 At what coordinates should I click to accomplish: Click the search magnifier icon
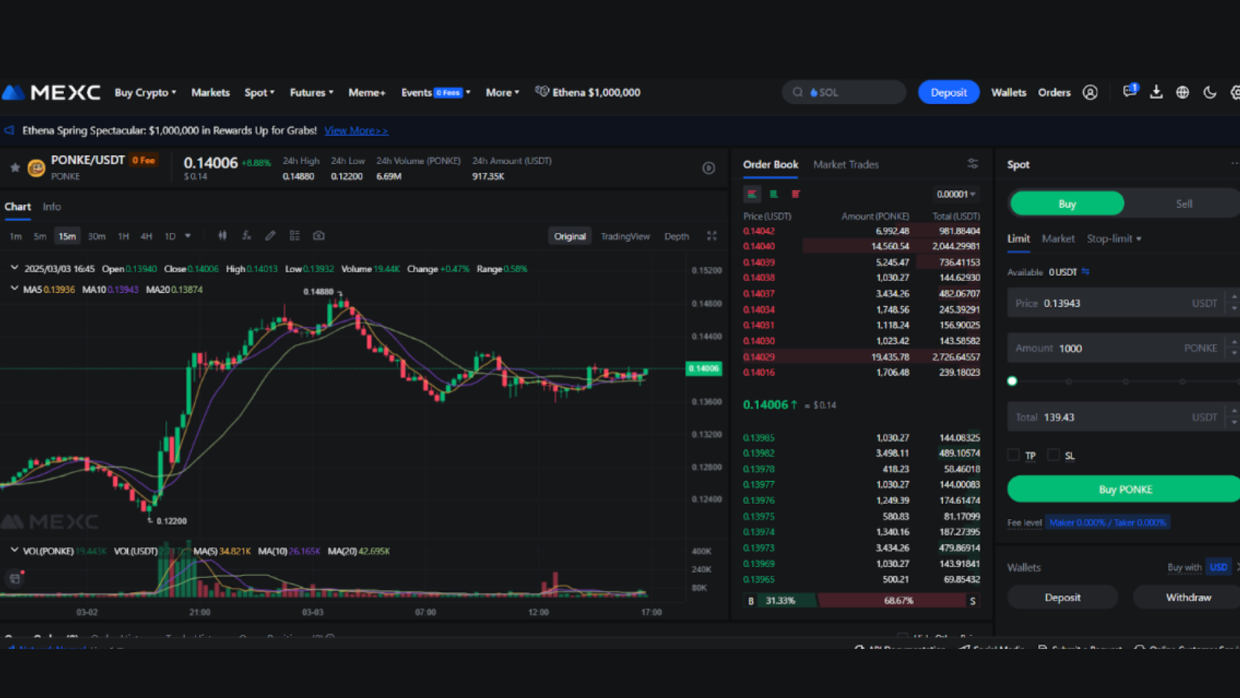tap(797, 92)
